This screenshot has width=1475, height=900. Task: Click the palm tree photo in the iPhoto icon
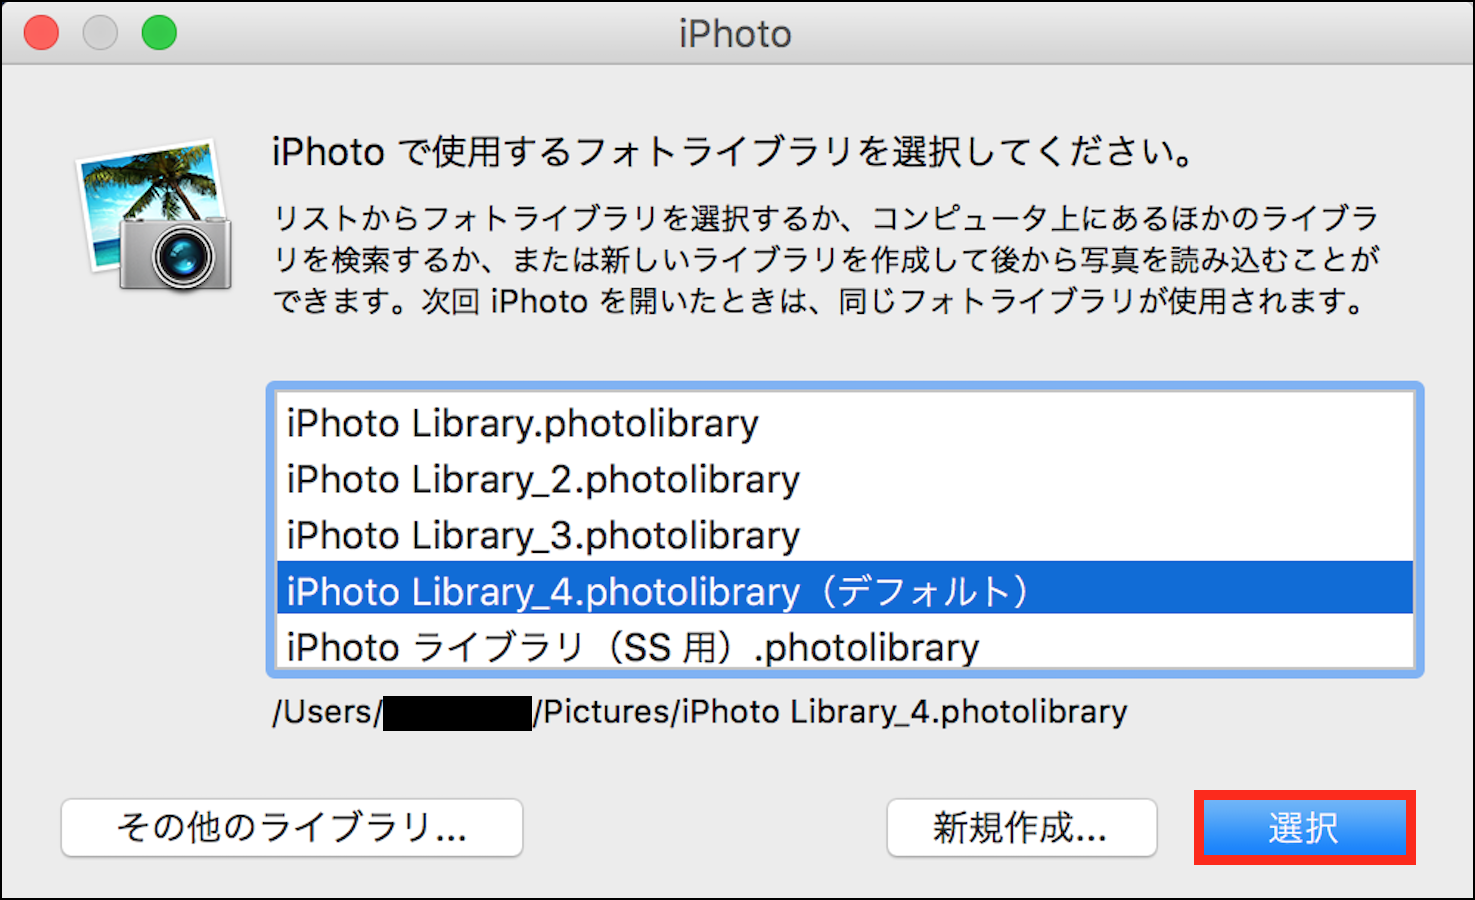(150, 188)
